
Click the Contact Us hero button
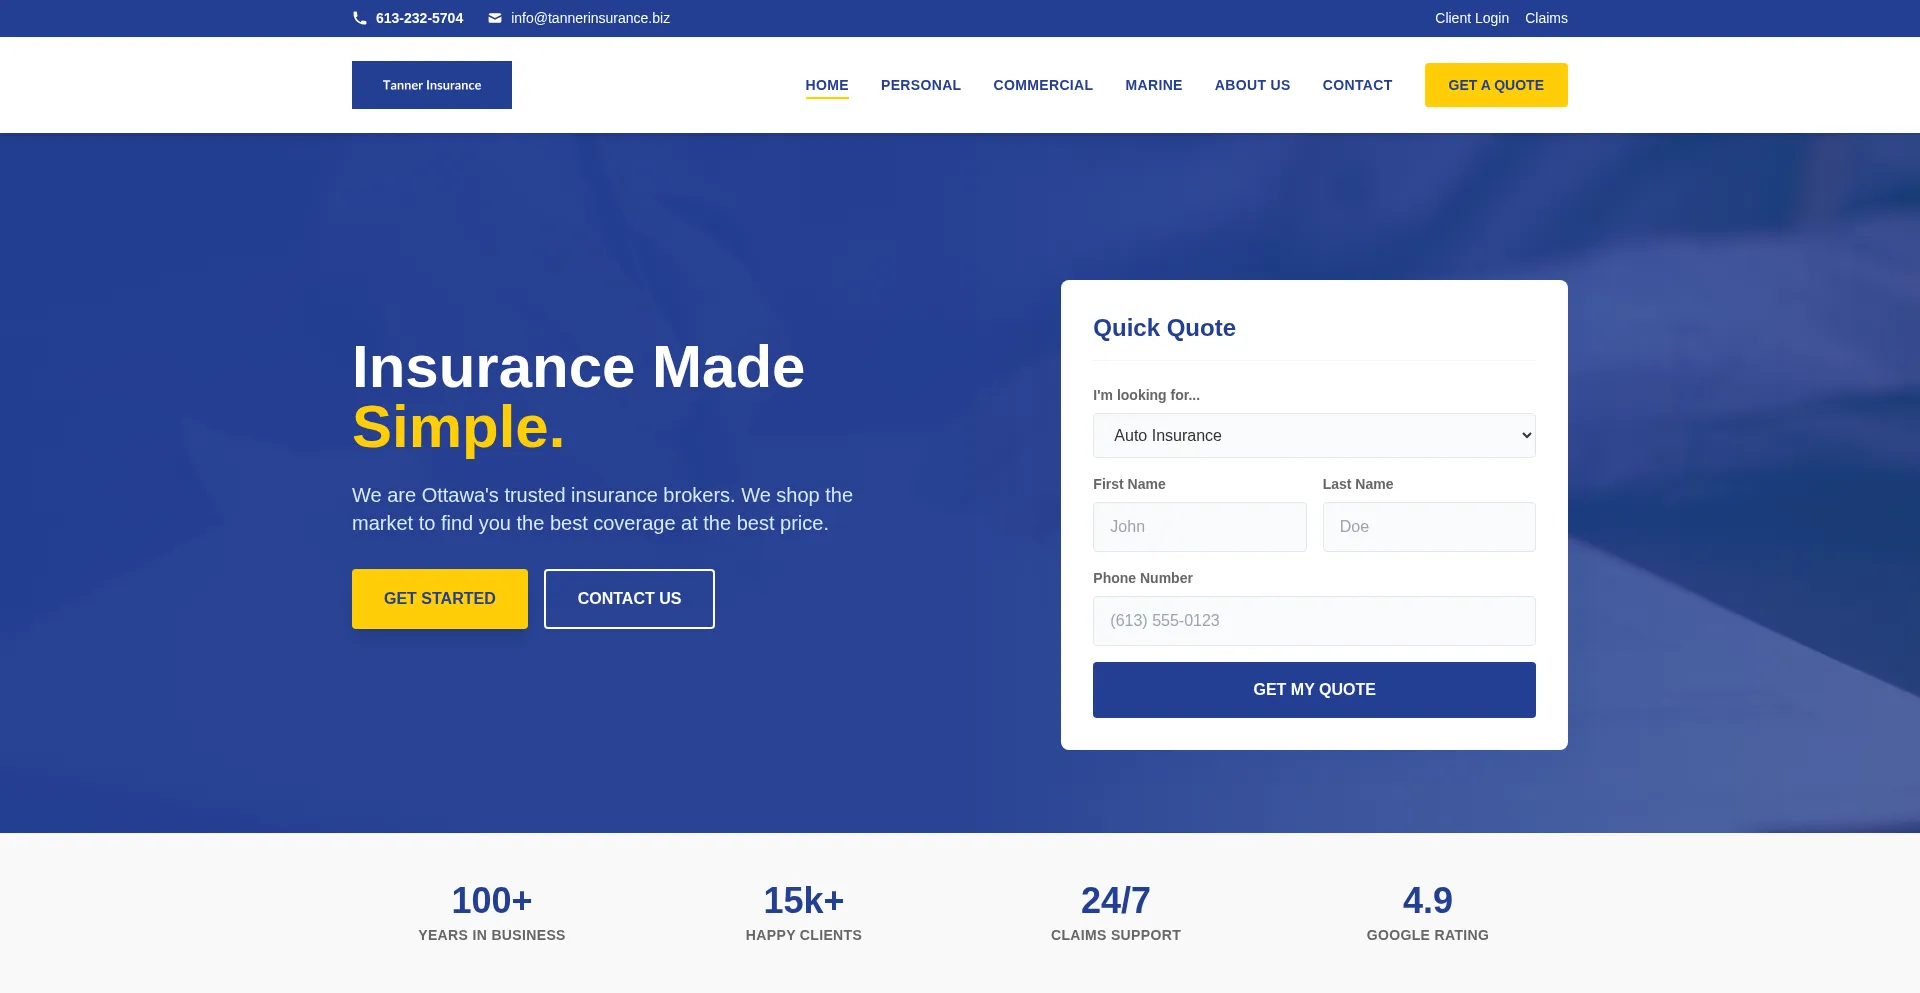coord(629,599)
